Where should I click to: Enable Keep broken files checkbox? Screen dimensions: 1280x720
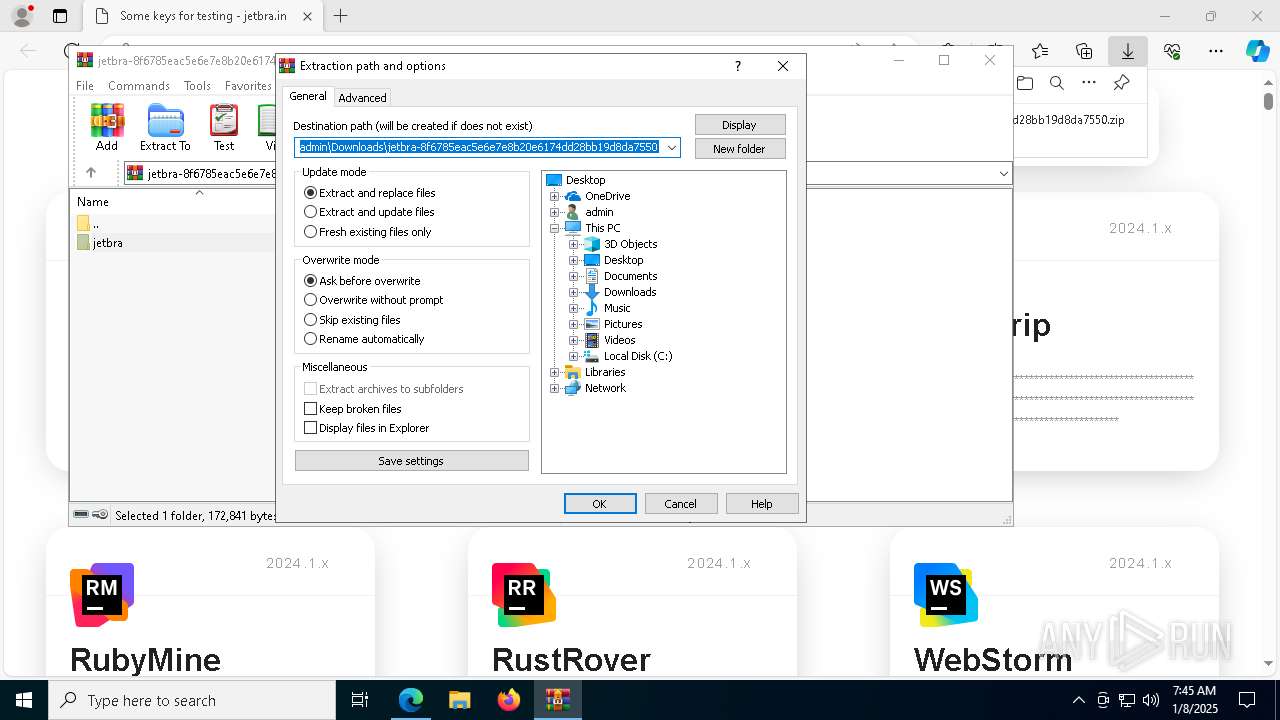tap(353, 409)
